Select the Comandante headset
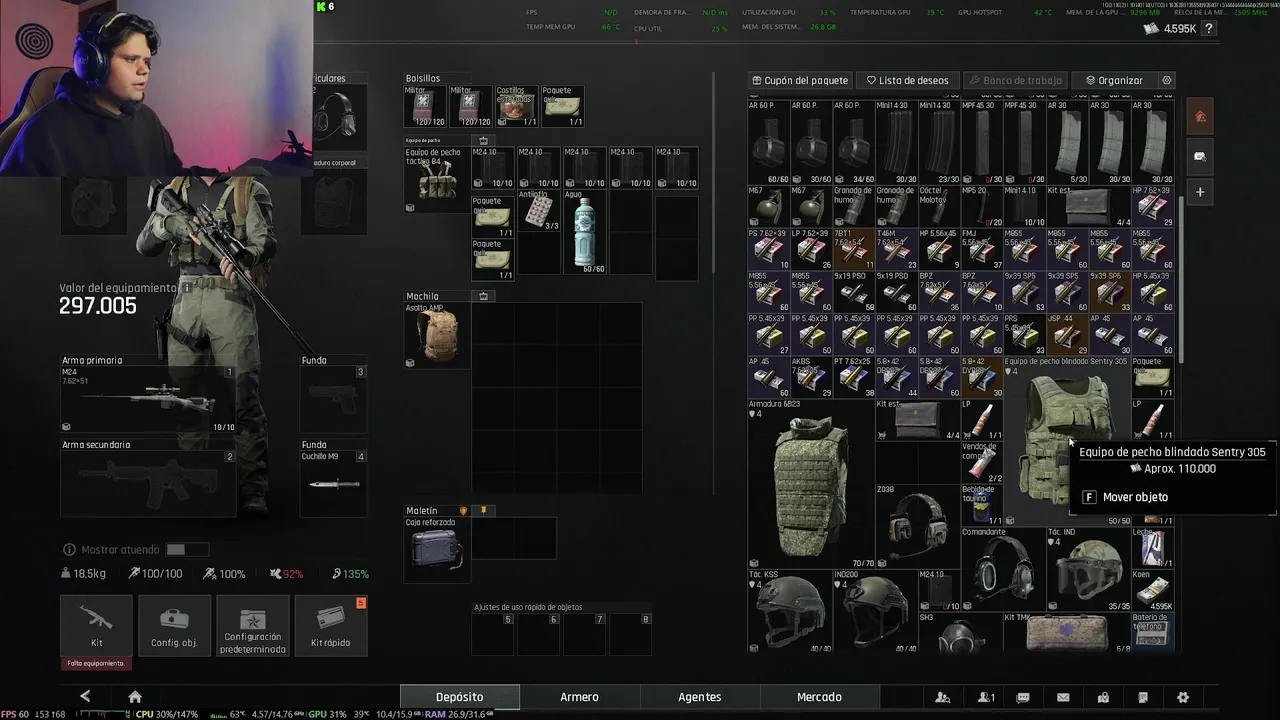 point(1002,569)
